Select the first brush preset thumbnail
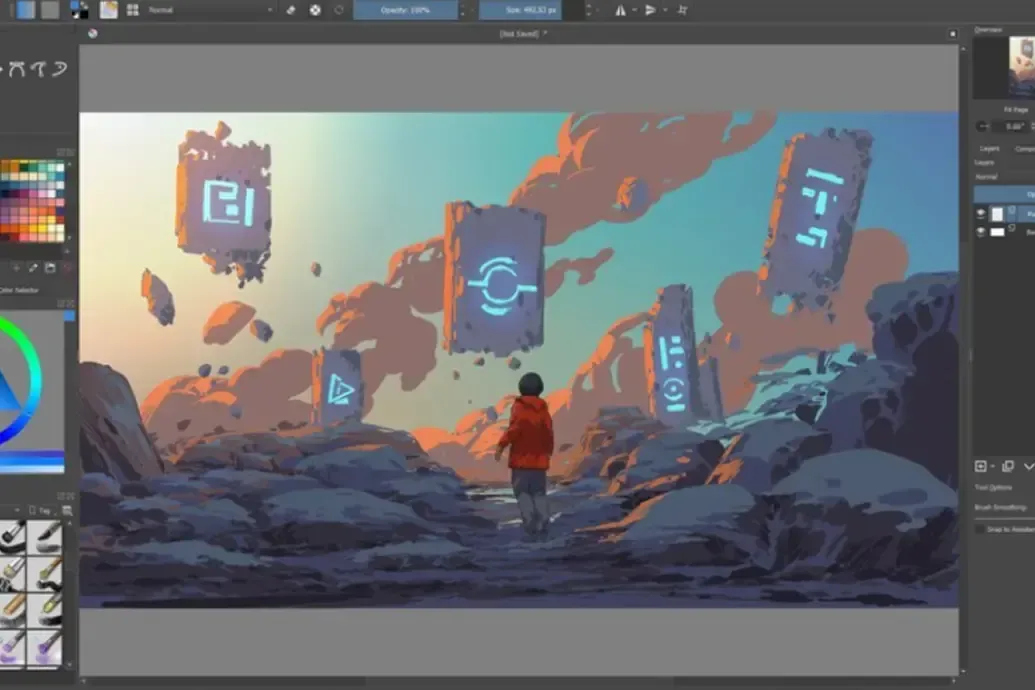This screenshot has height=690, width=1035. pyautogui.click(x=12, y=537)
